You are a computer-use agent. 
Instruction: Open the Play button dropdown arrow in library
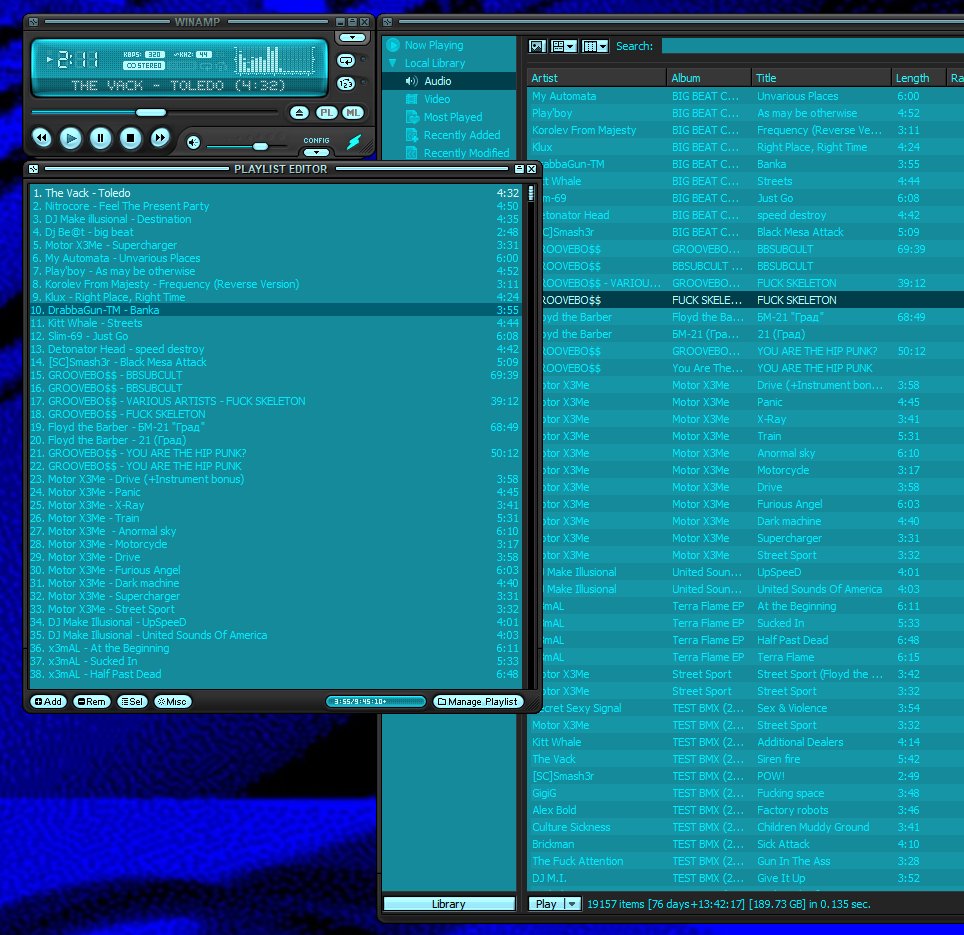[x=572, y=904]
